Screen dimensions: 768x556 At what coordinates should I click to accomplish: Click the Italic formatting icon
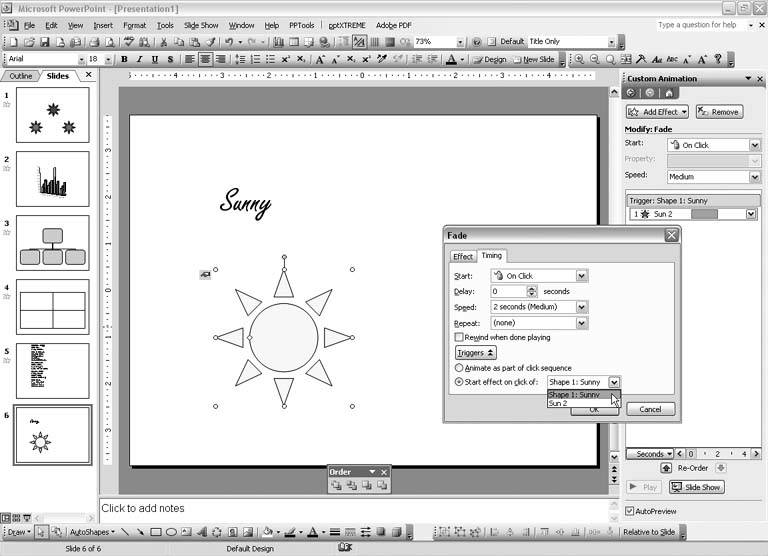coord(140,60)
